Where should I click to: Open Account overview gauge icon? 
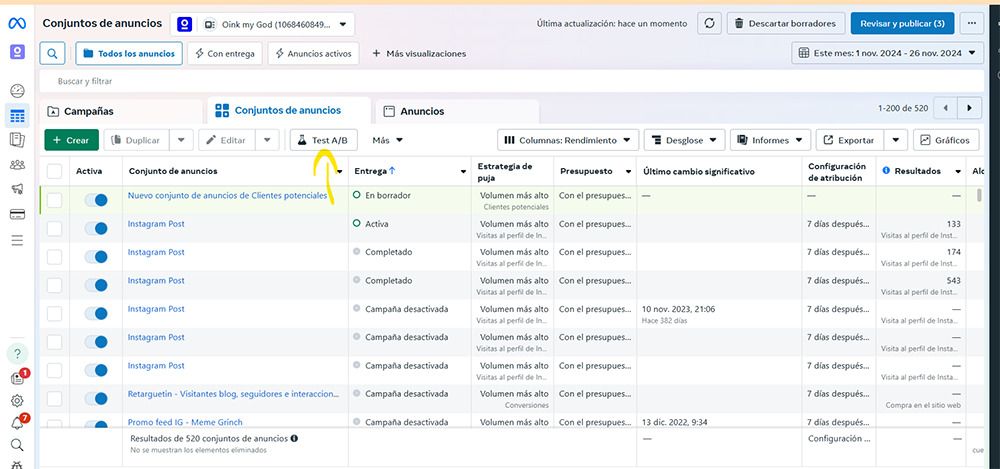pyautogui.click(x=17, y=91)
